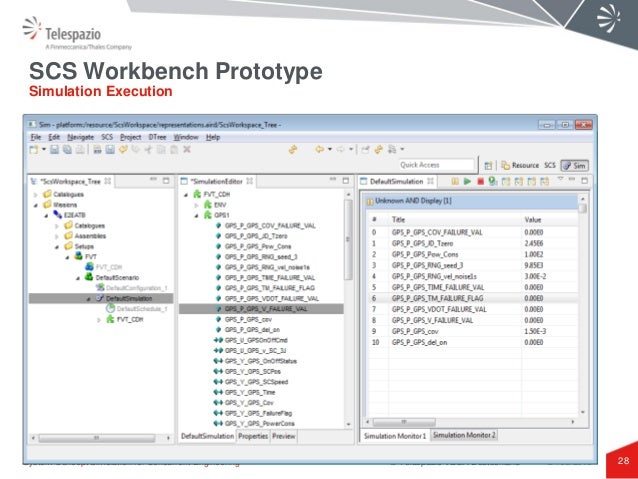Click the Paste clipboard toolbar icon
The width and height of the screenshot is (638, 479).
pyautogui.click(x=174, y=149)
